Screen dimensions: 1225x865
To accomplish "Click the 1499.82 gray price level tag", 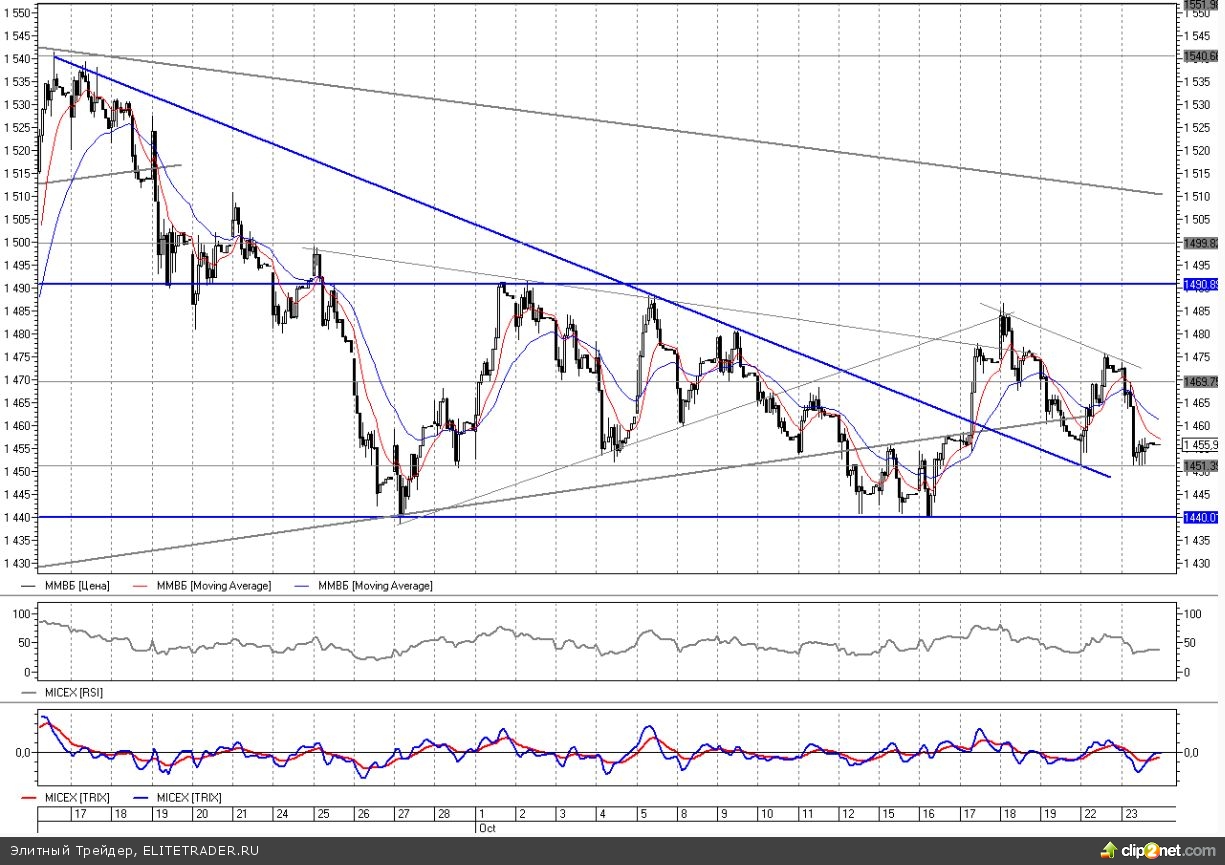I will click(x=1200, y=243).
